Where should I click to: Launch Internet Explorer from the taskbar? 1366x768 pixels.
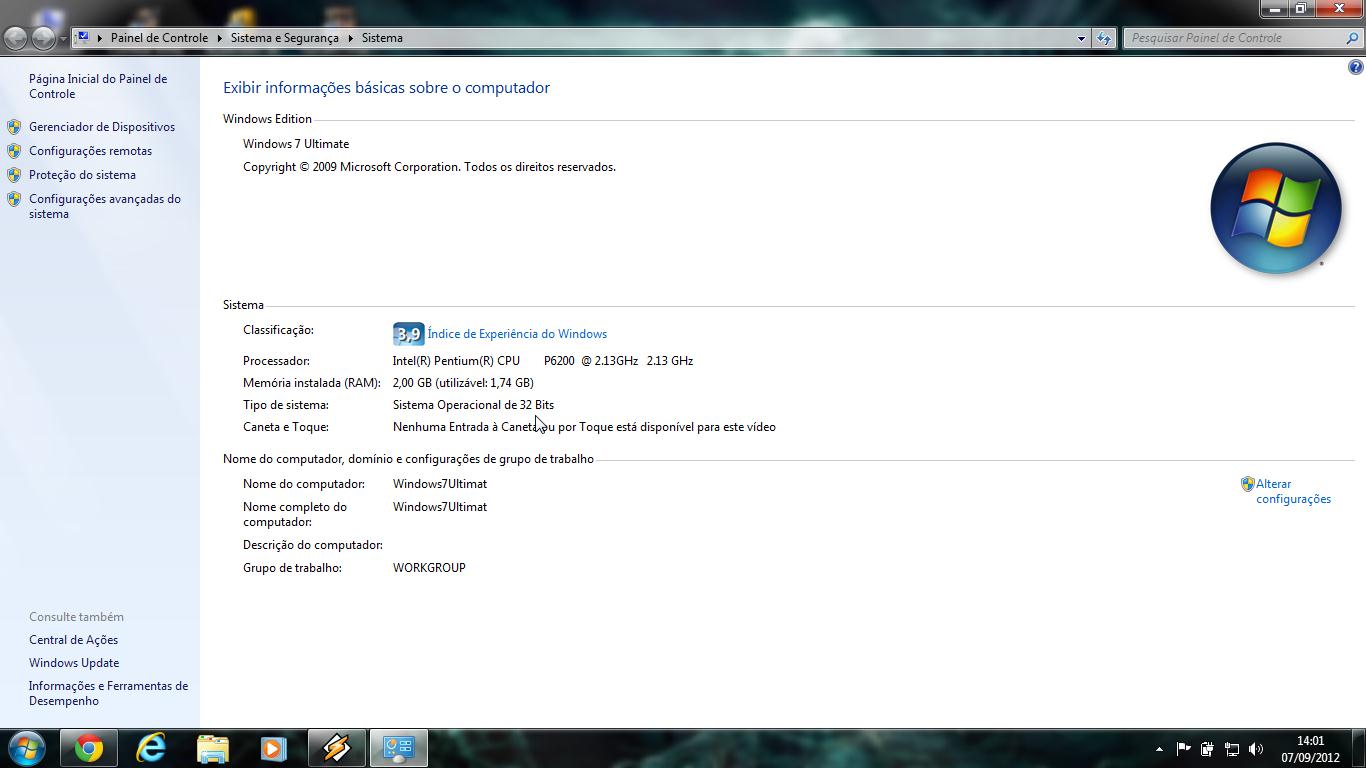click(151, 748)
